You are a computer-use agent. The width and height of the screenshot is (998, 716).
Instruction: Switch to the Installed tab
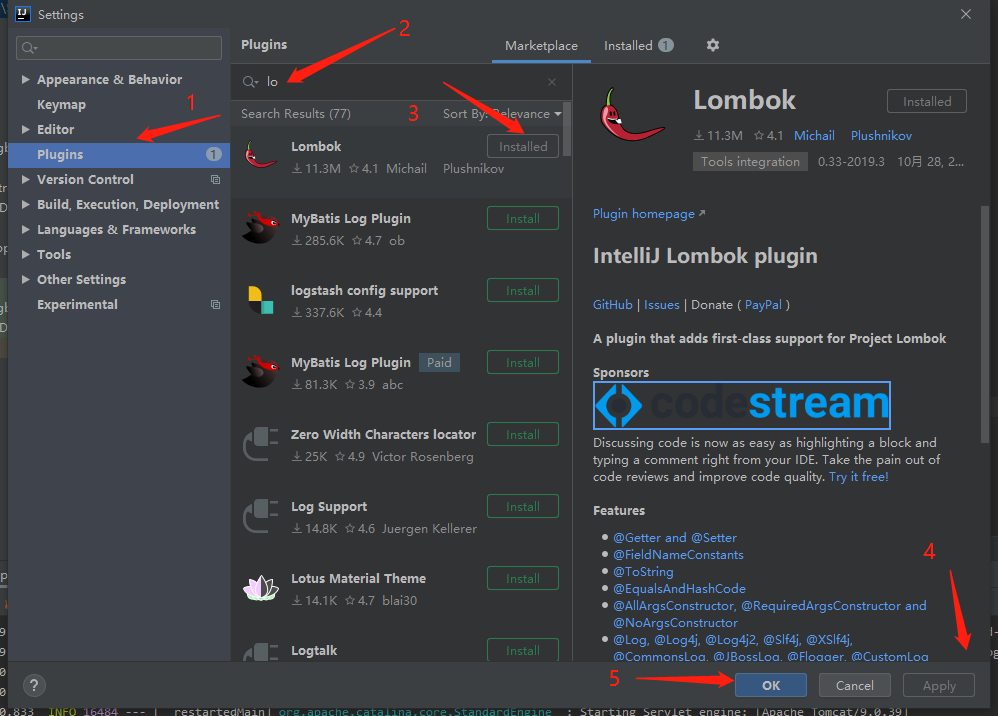[x=638, y=46]
